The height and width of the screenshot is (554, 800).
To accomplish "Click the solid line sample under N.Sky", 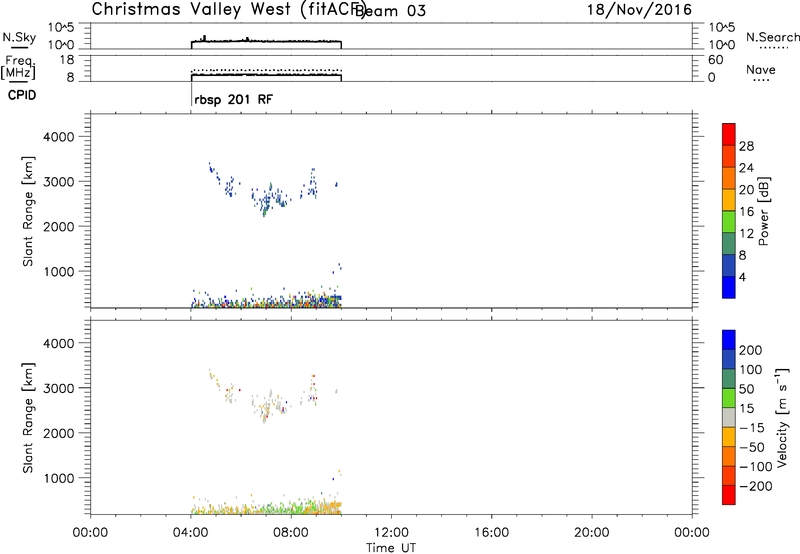I will coord(19,48).
